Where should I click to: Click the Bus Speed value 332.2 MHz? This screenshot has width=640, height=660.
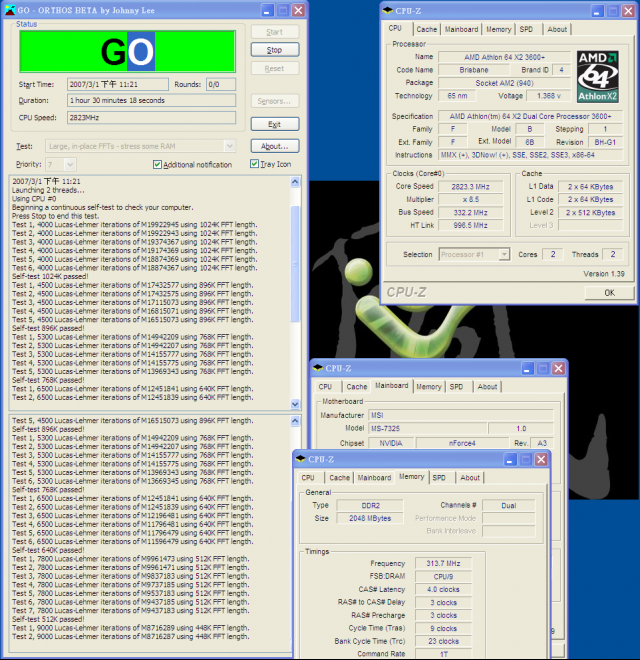[x=470, y=212]
